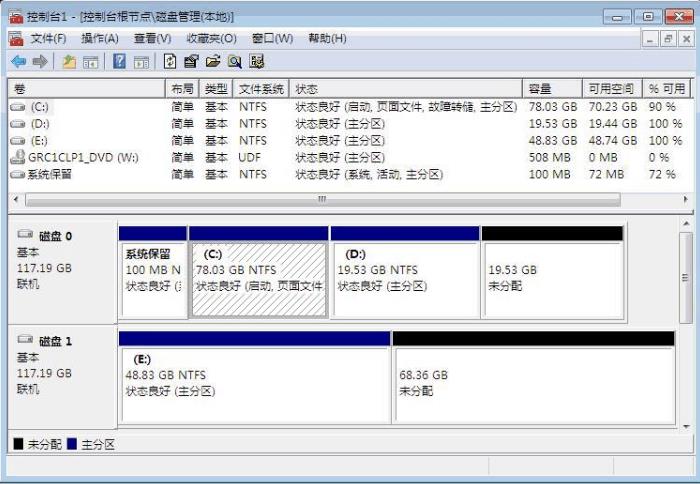Select the (D:) drive icon in volume list
The width and height of the screenshot is (700, 484).
click(18, 124)
